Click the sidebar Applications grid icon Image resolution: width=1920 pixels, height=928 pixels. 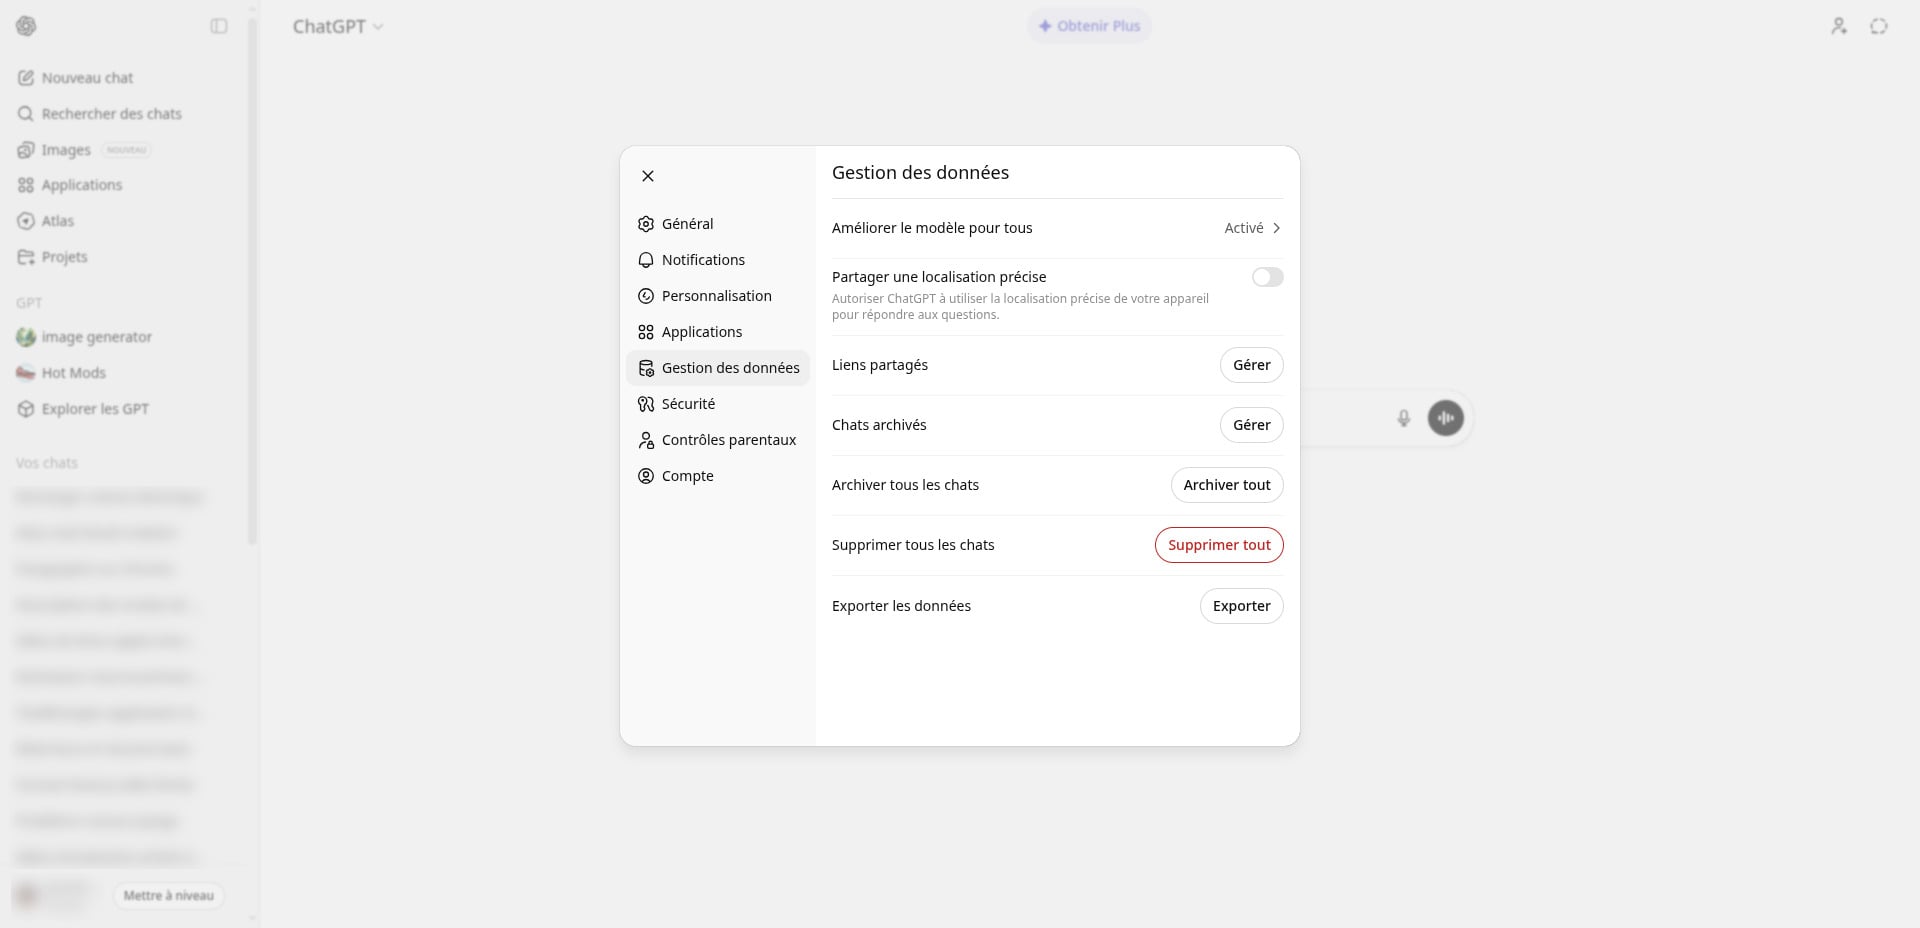26,185
